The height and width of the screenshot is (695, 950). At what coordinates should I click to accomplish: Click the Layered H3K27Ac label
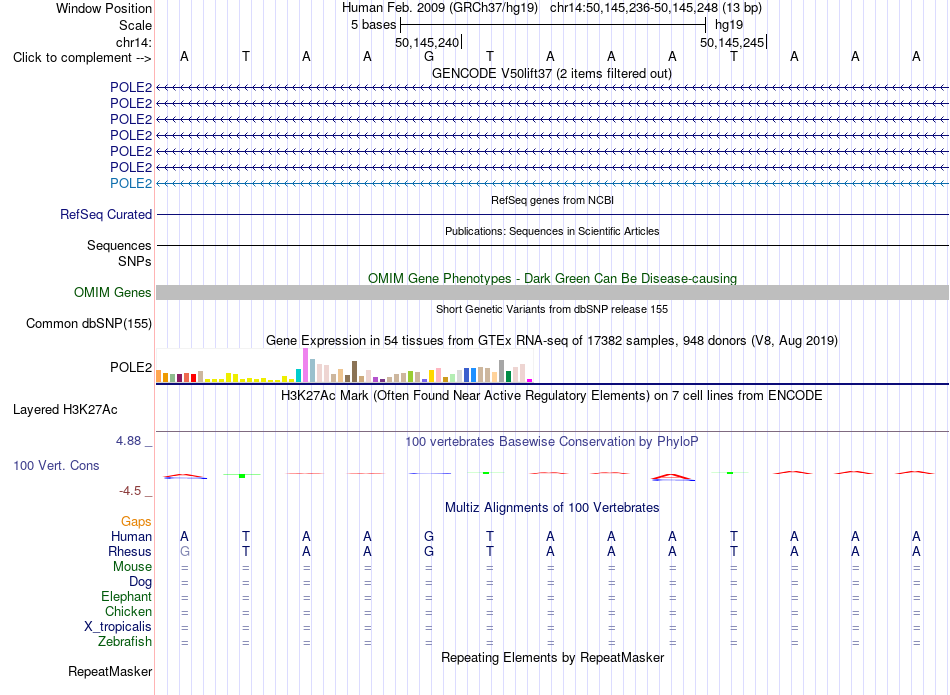point(65,410)
